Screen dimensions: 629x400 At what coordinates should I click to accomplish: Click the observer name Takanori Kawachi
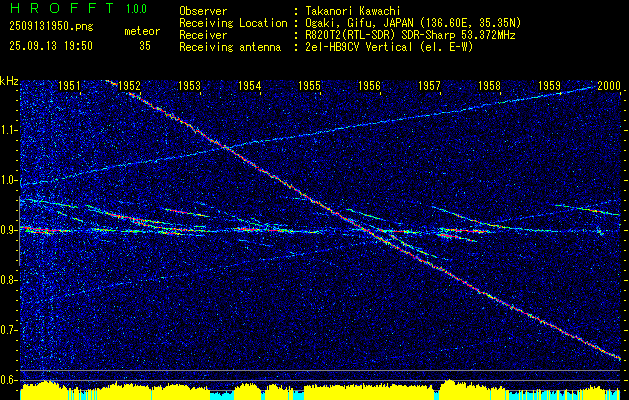pyautogui.click(x=353, y=11)
